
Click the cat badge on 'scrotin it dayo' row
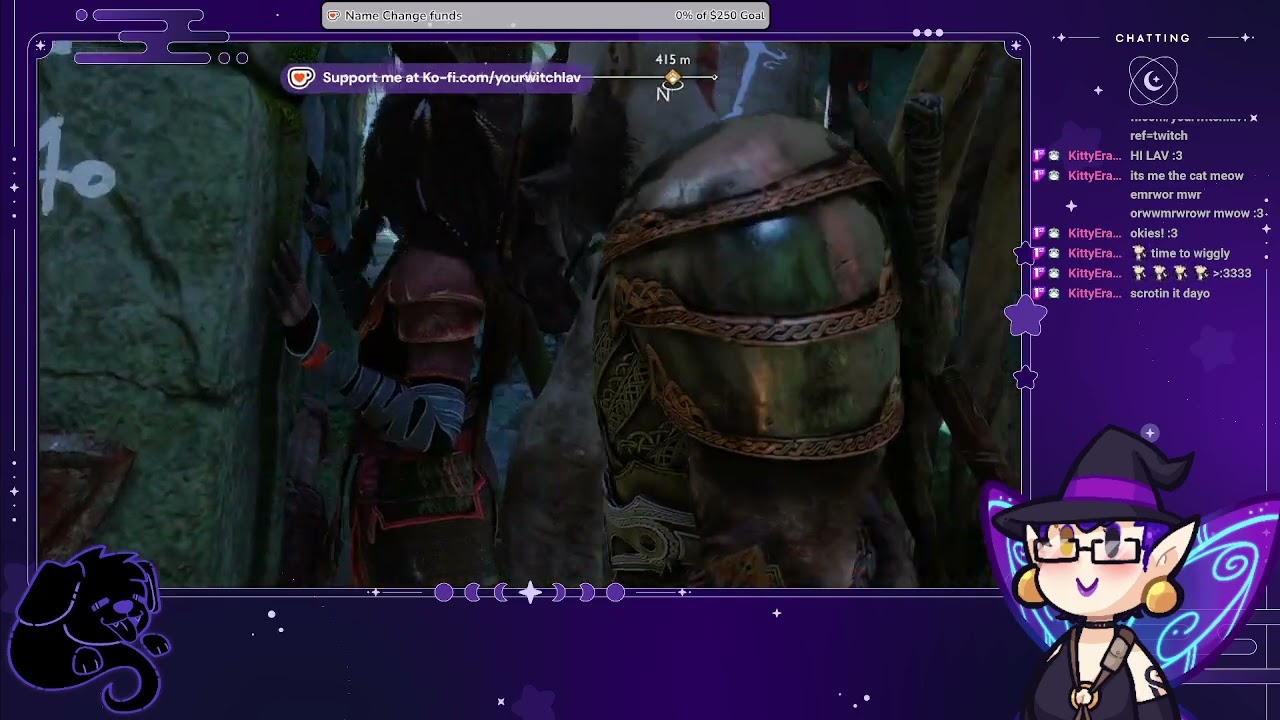click(x=1054, y=294)
